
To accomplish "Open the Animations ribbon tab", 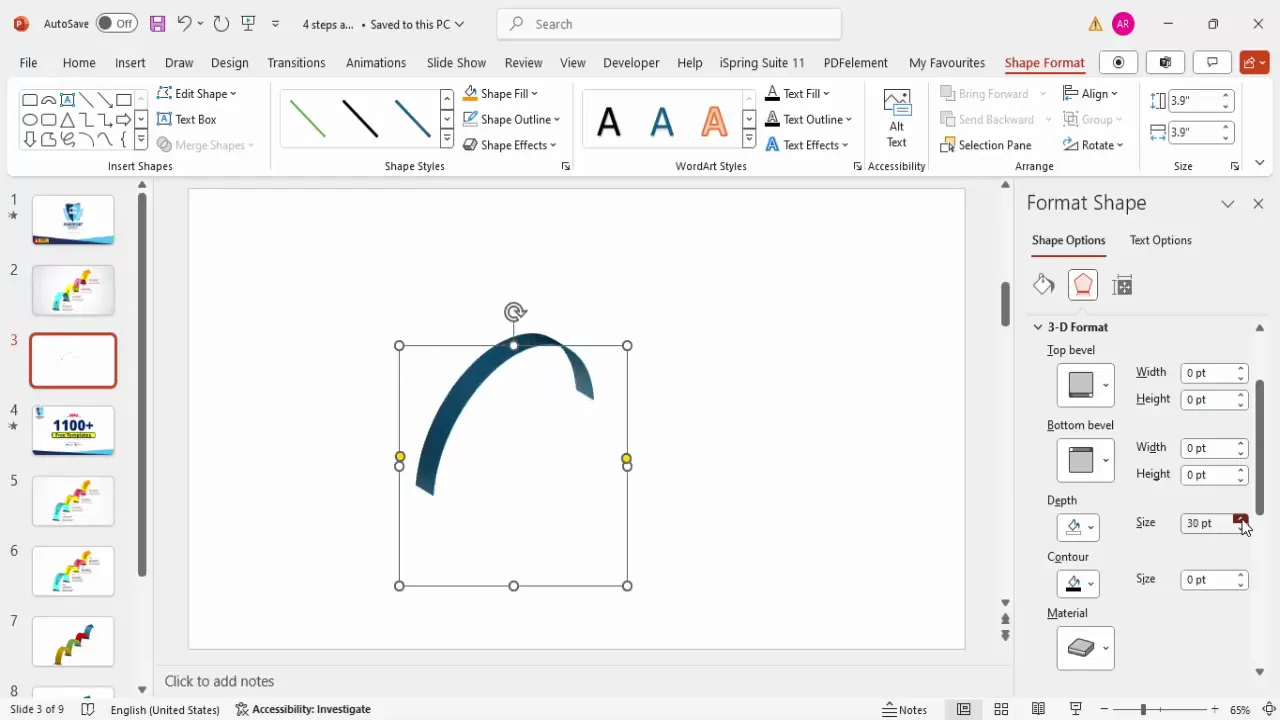I will click(x=376, y=62).
